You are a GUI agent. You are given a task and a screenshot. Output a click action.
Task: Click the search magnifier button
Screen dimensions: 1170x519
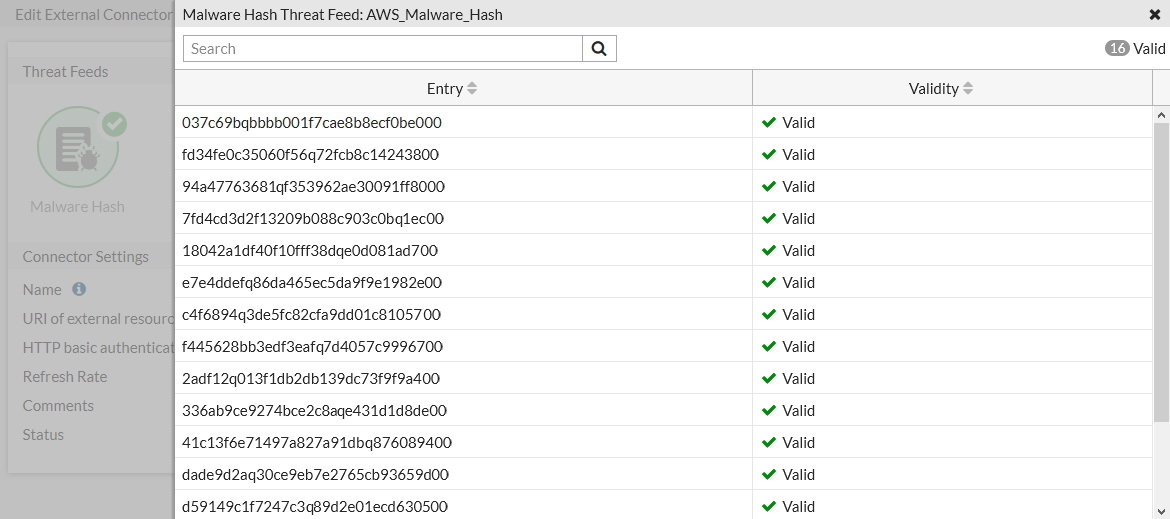599,49
